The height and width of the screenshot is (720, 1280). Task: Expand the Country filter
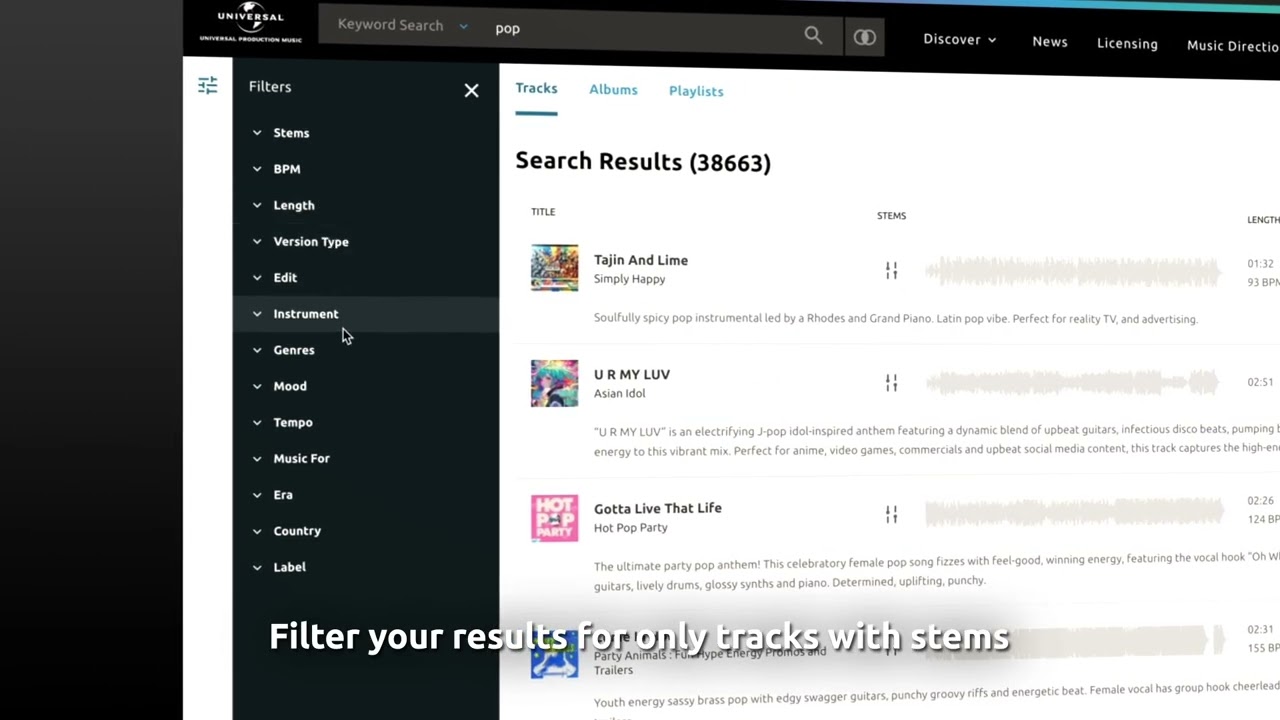(x=366, y=531)
